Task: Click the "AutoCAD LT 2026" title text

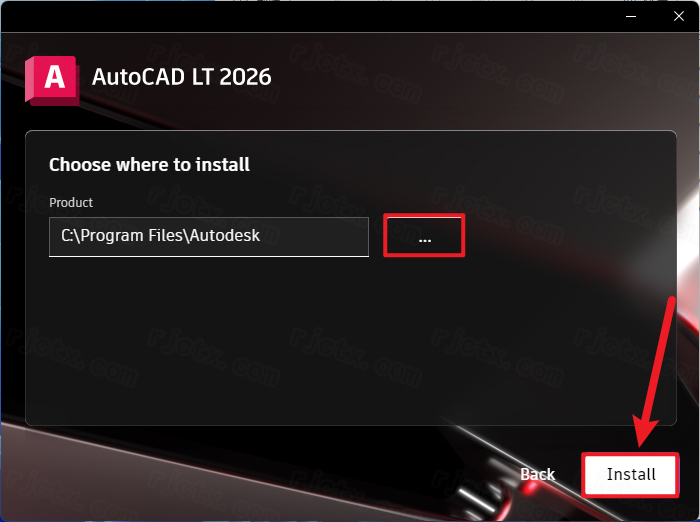Action: [x=181, y=77]
